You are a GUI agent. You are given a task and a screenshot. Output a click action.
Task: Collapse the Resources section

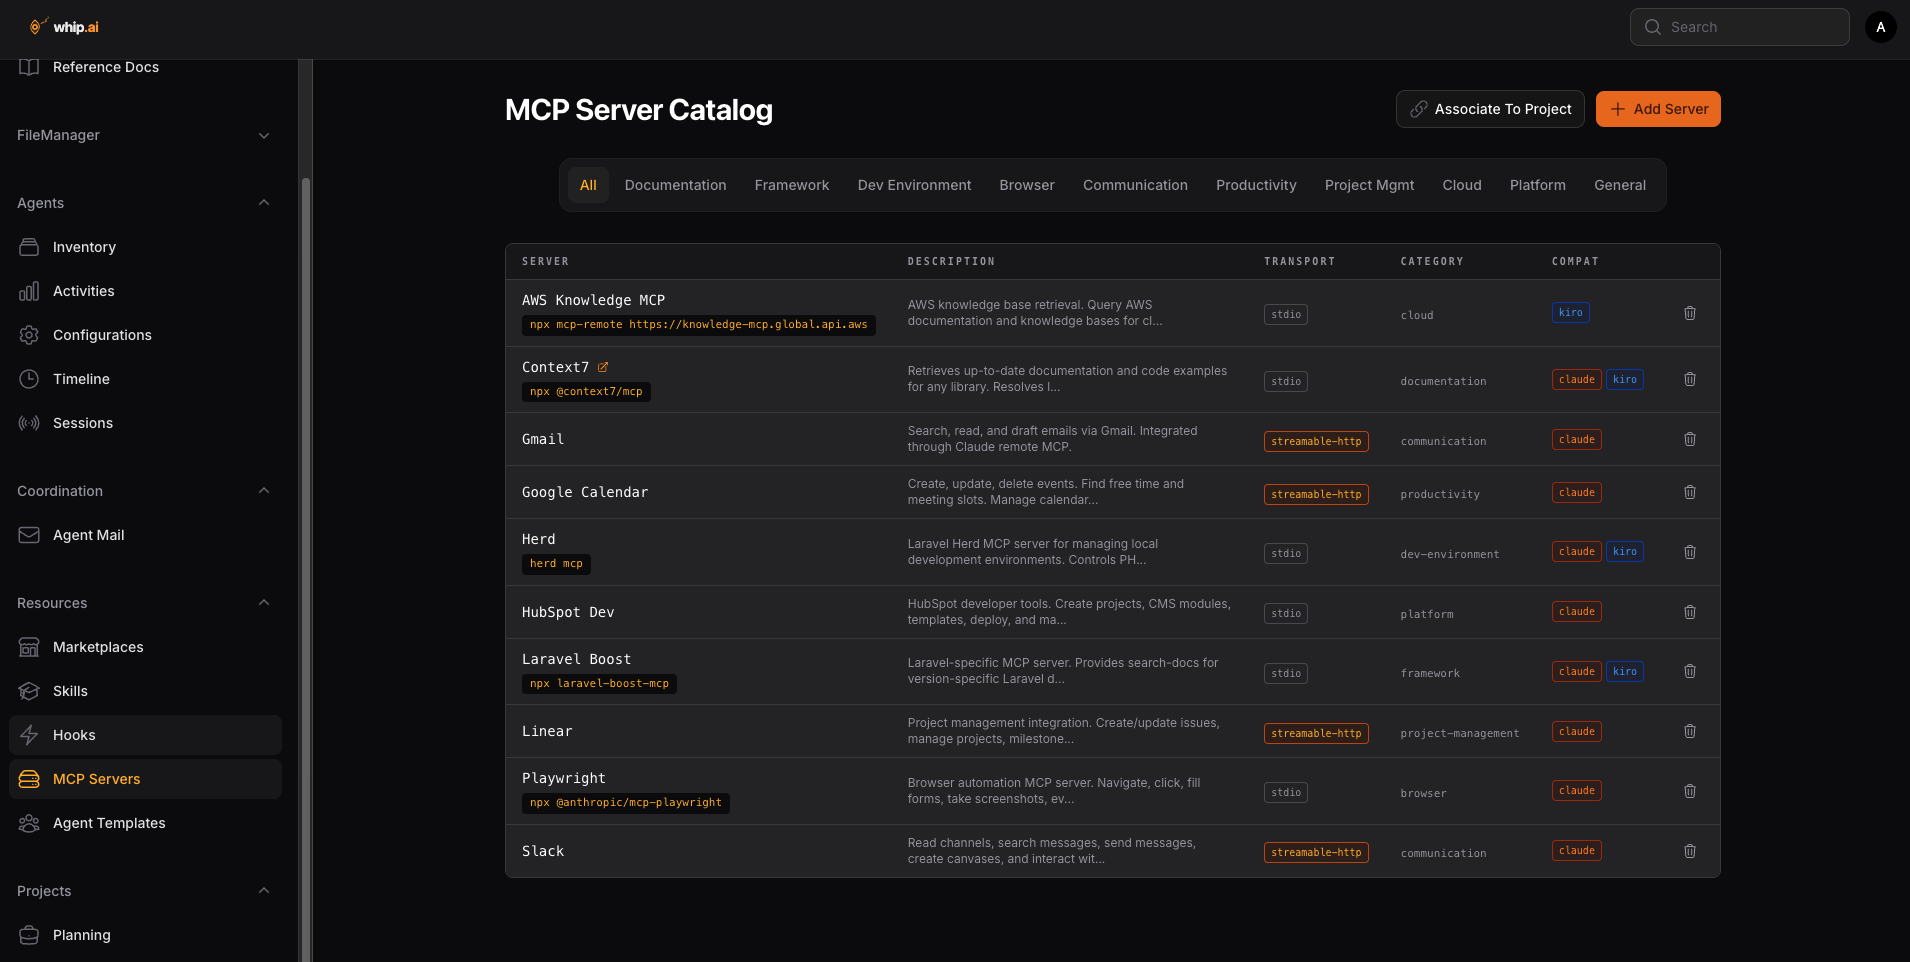pyautogui.click(x=263, y=602)
